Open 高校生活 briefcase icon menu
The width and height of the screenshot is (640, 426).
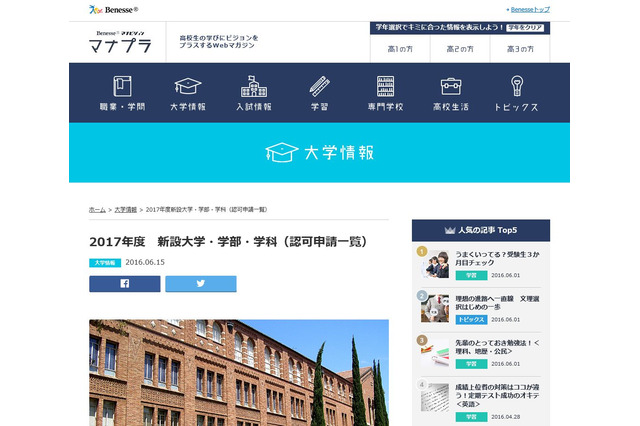451,87
